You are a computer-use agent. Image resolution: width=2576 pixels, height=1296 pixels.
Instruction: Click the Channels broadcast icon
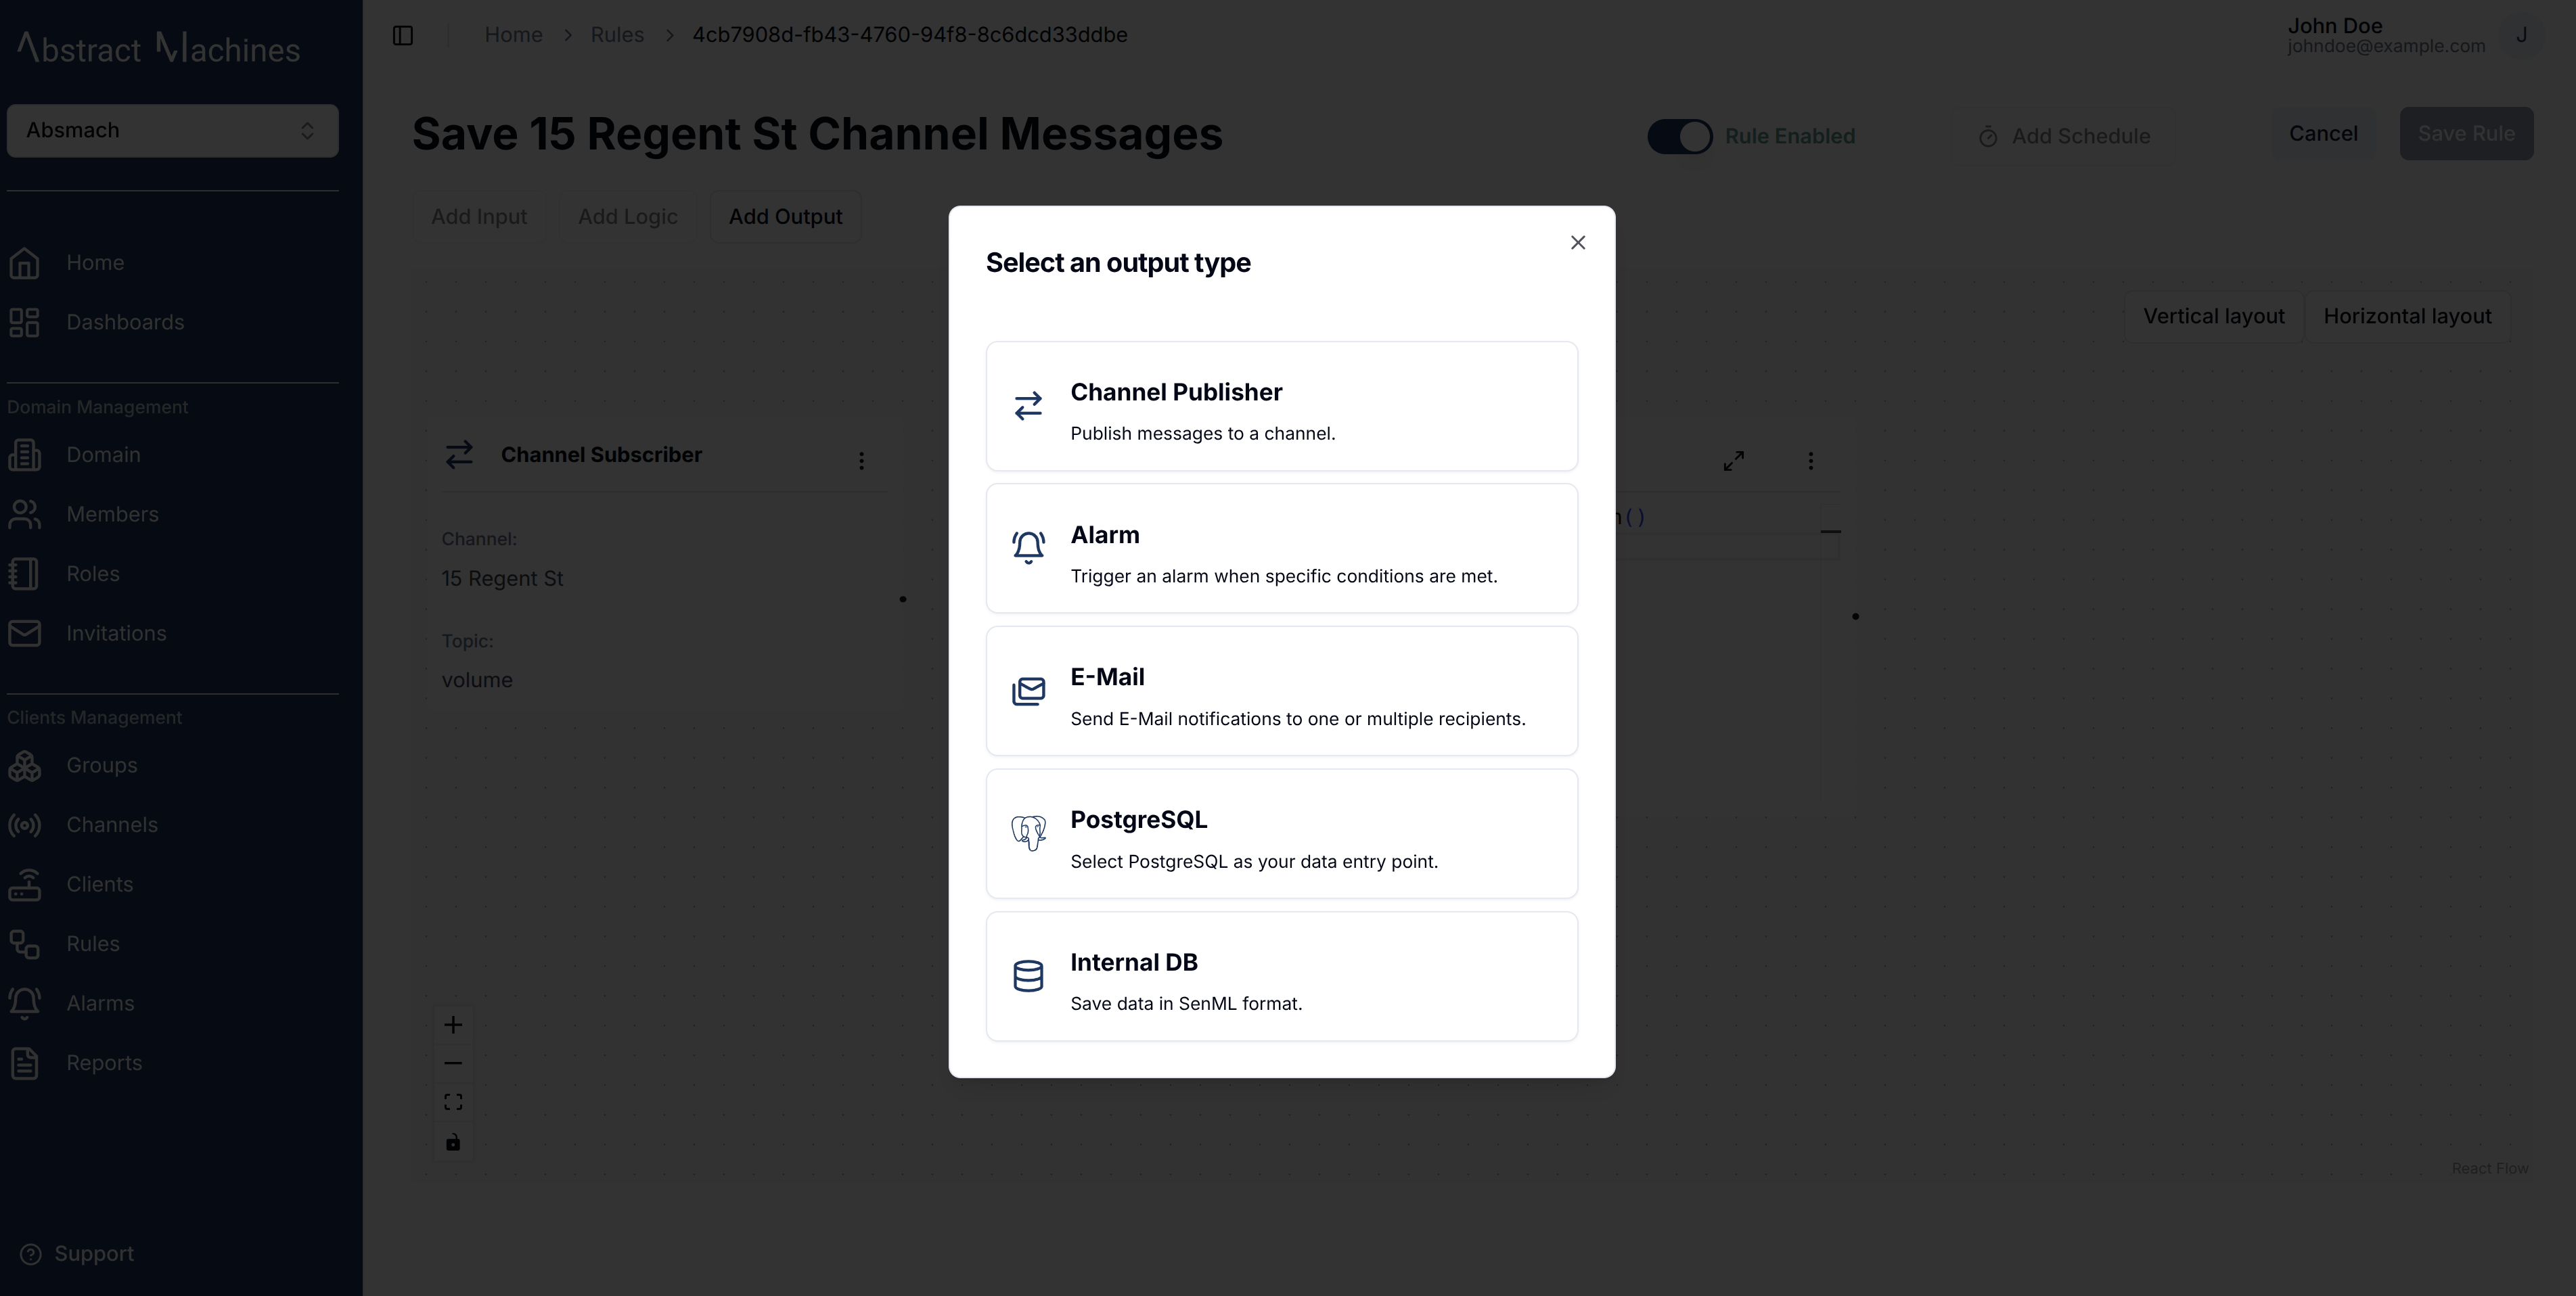pyautogui.click(x=24, y=825)
